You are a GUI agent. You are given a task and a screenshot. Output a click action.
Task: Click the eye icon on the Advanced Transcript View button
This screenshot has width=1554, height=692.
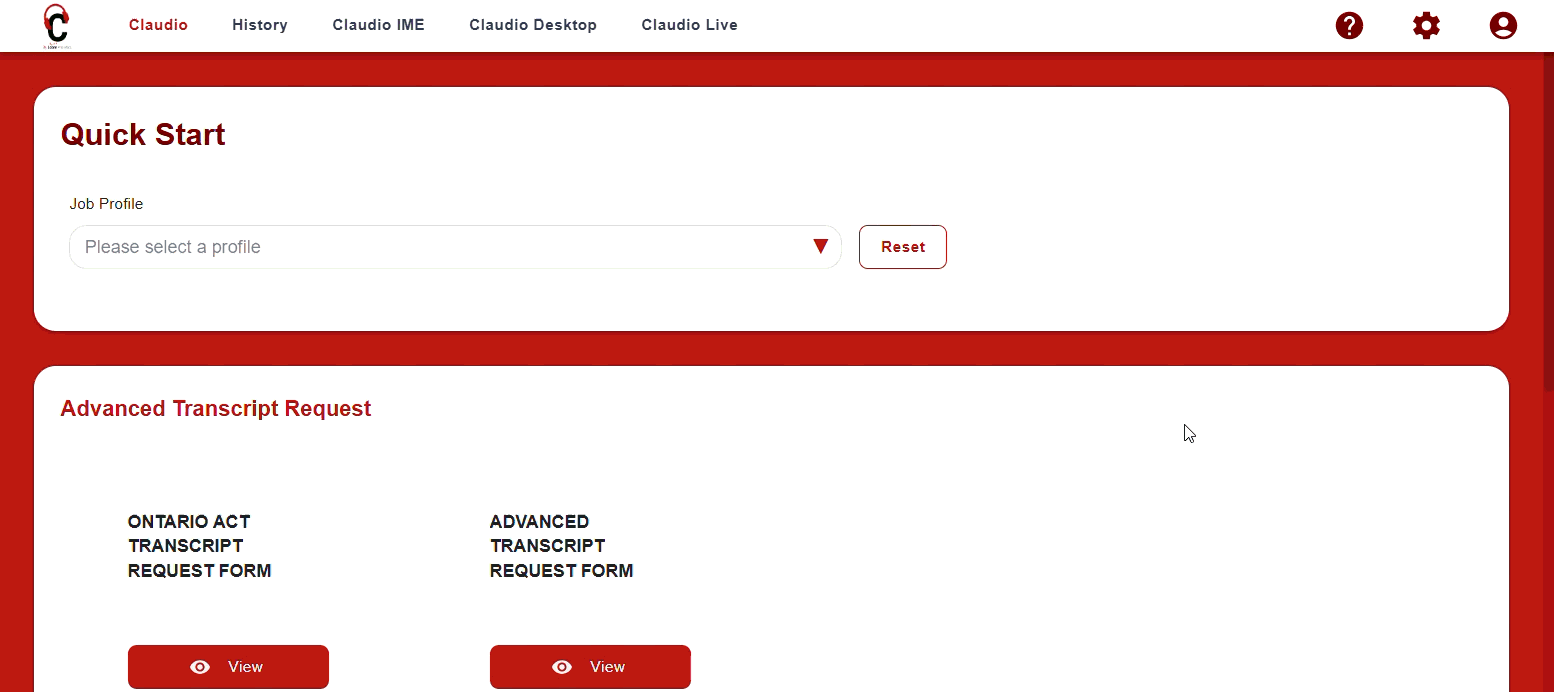tap(562, 666)
